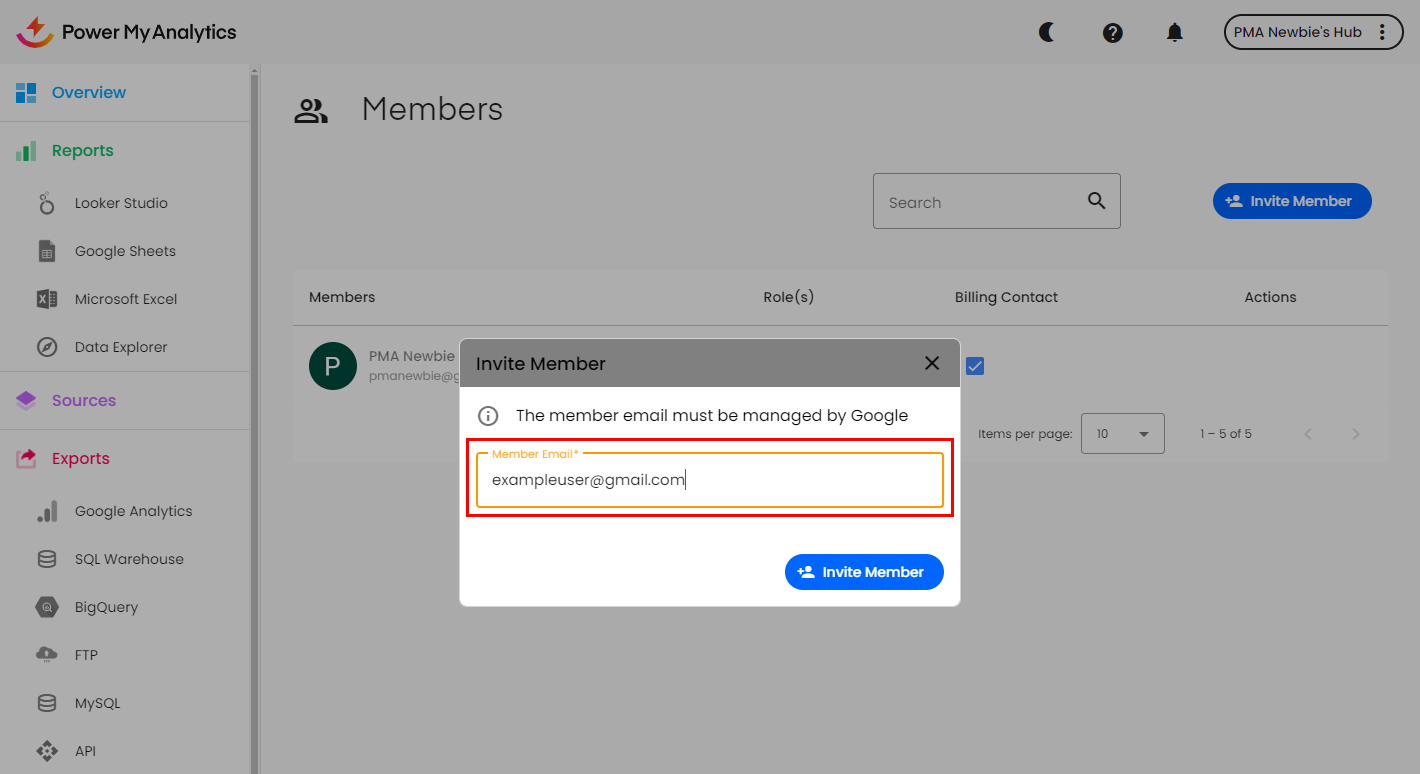This screenshot has height=774, width=1420.
Task: Open Microsoft Excel reports
Action: pos(126,299)
